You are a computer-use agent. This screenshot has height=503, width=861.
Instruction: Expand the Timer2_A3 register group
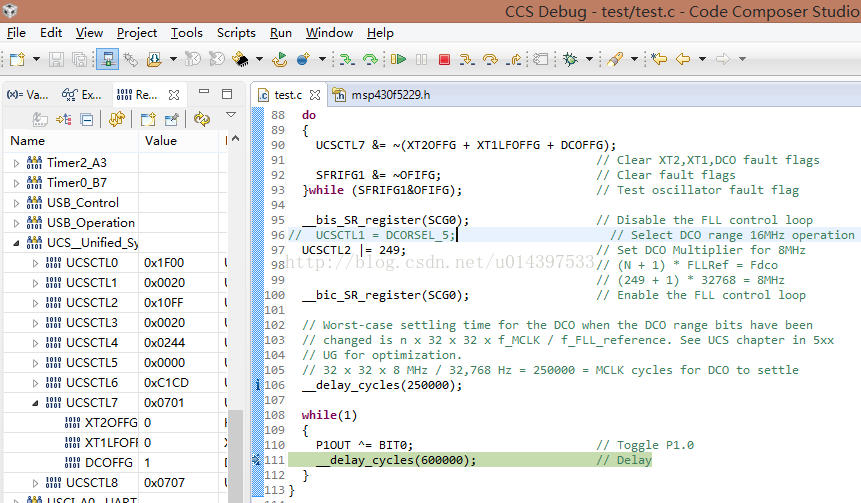pos(16,163)
